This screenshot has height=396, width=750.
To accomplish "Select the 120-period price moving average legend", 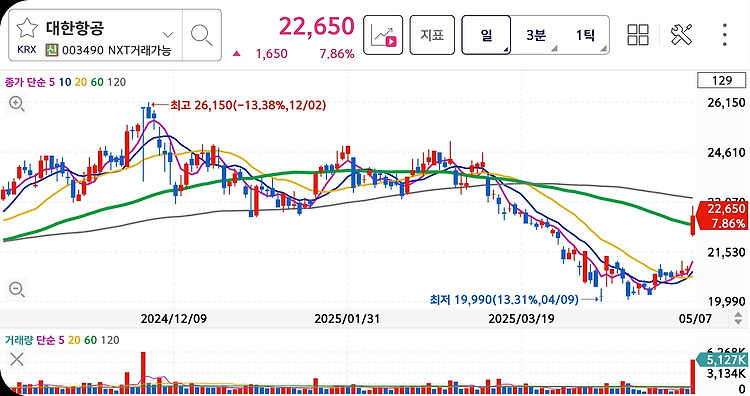I will point(117,82).
